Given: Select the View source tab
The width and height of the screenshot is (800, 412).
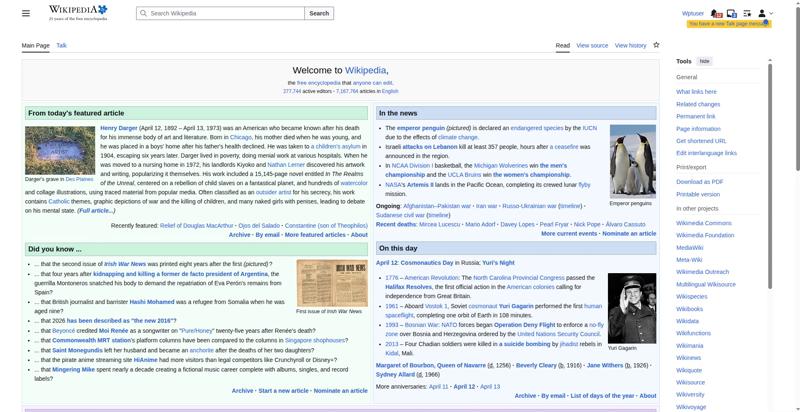Looking at the screenshot, I should pos(592,45).
